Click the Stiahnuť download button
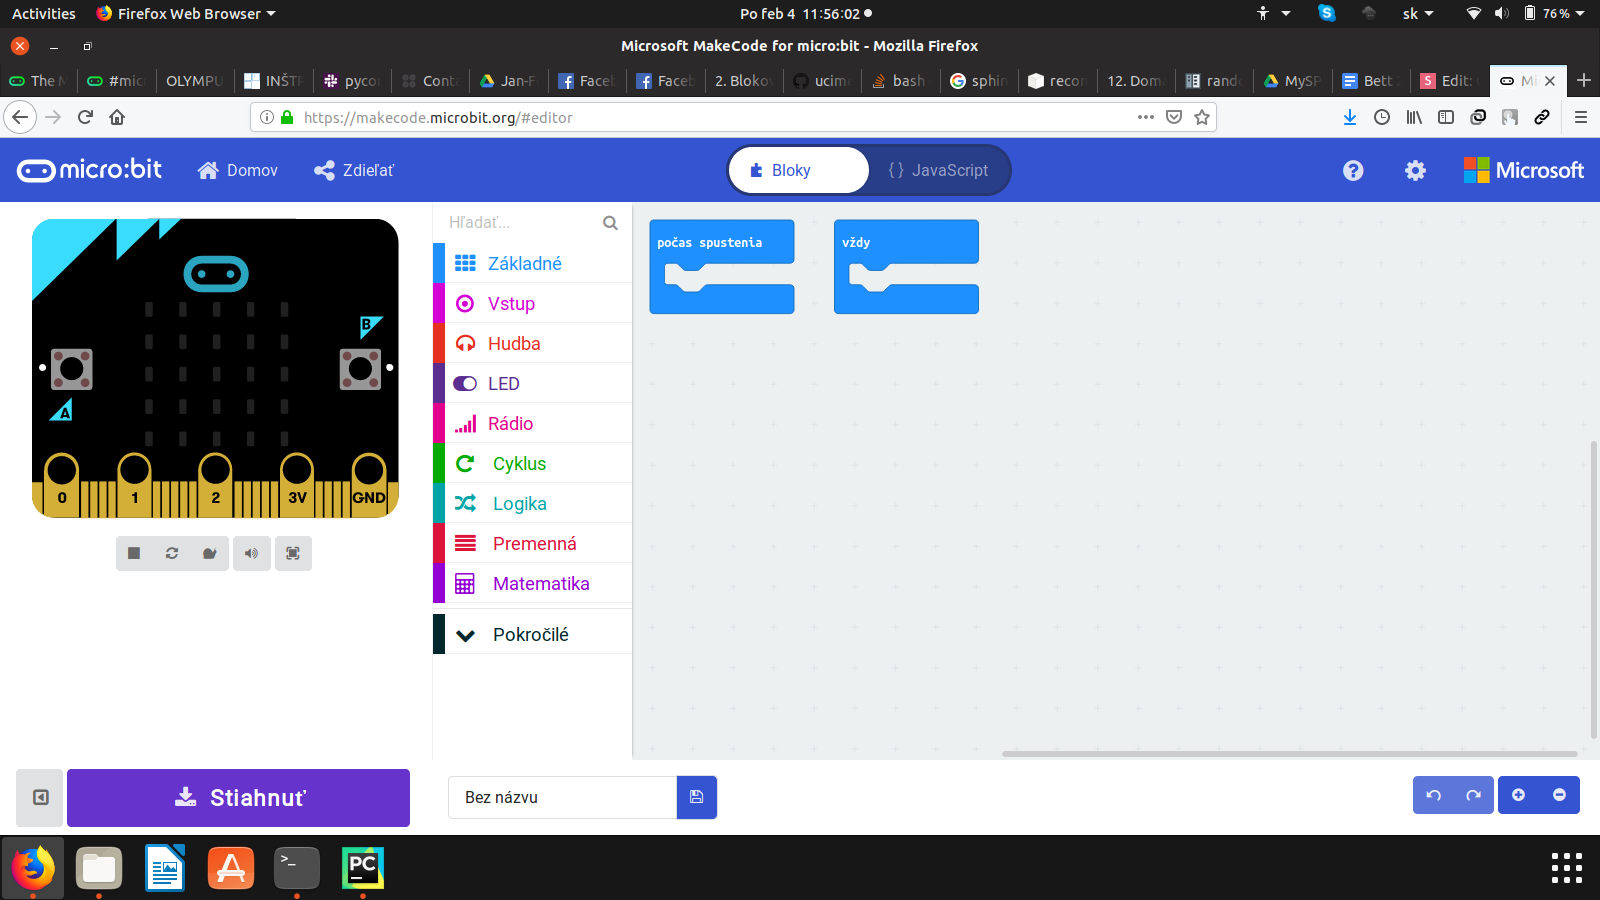This screenshot has height=900, width=1600. [238, 797]
